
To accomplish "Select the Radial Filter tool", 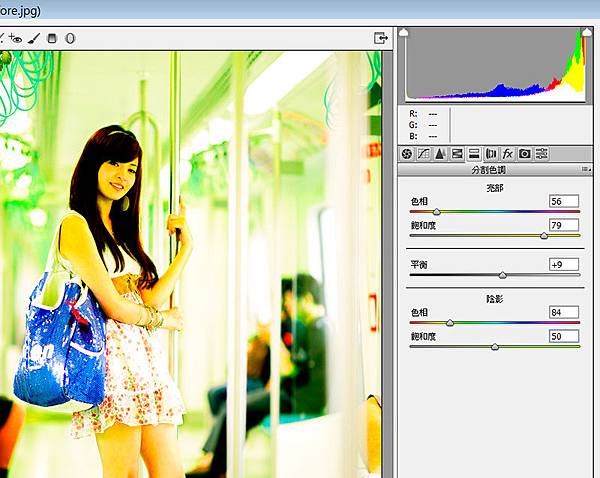I will point(70,38).
